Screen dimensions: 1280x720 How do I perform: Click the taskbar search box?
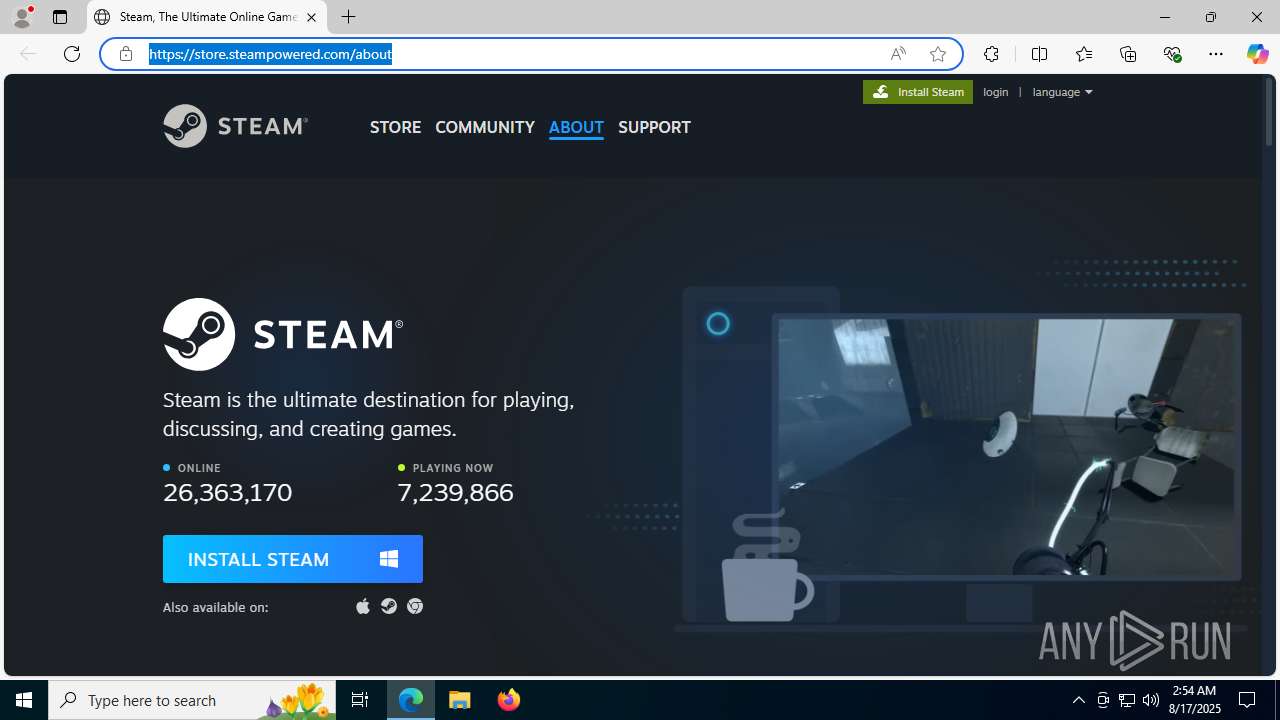tap(192, 700)
